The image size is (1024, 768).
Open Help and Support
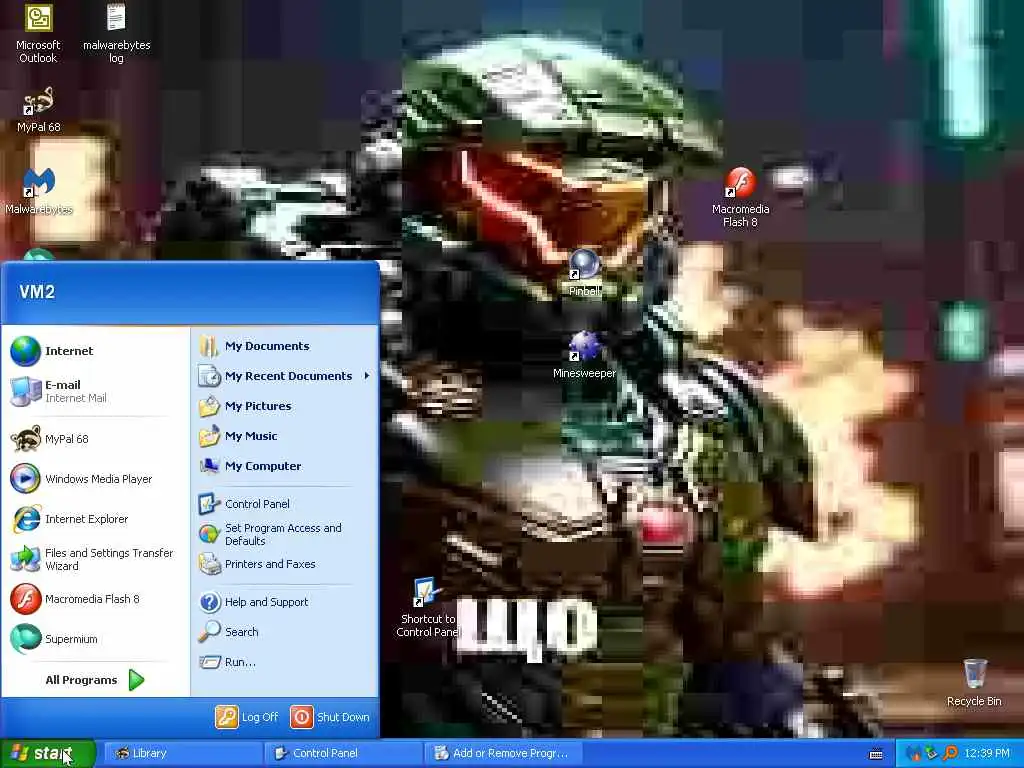(285, 602)
